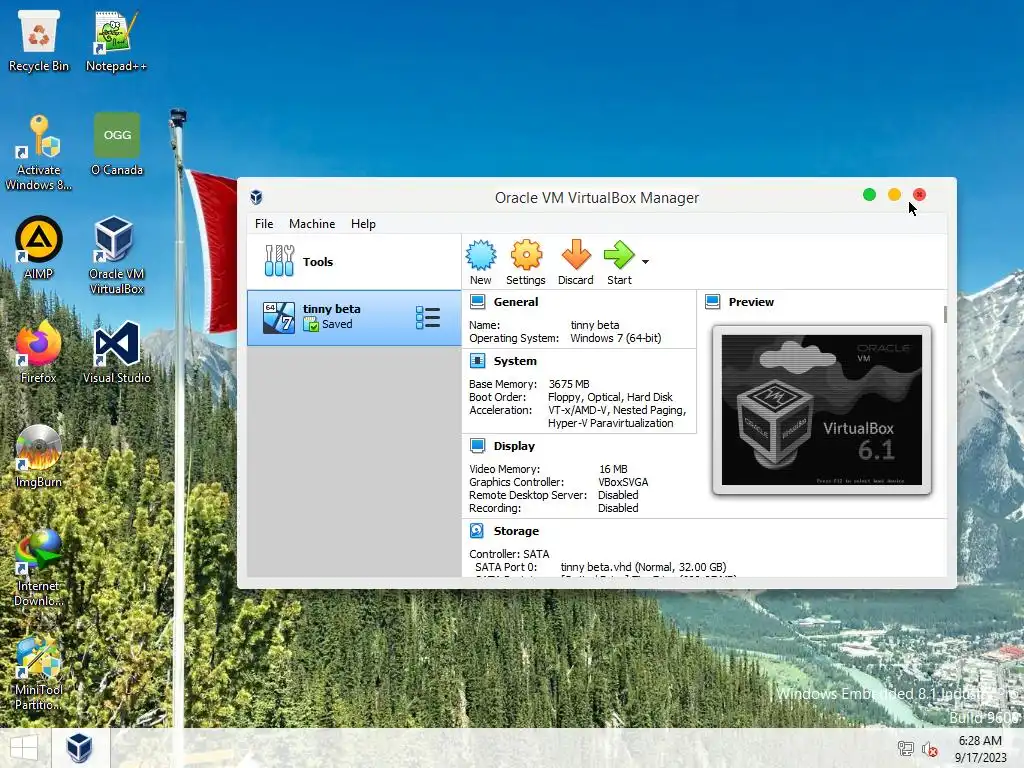
Task: Select the Visual Studio desktop shortcut
Action: point(116,352)
